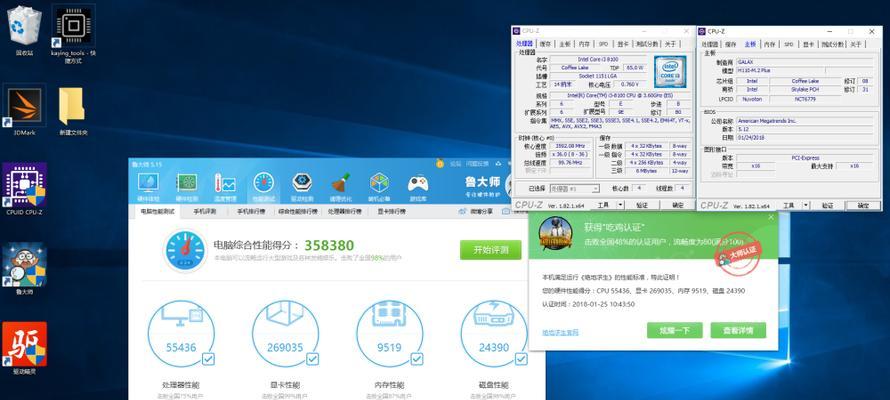Open the 处理器 #1 selection combo box
The height and width of the screenshot is (400, 890).
pyautogui.click(x=575, y=188)
